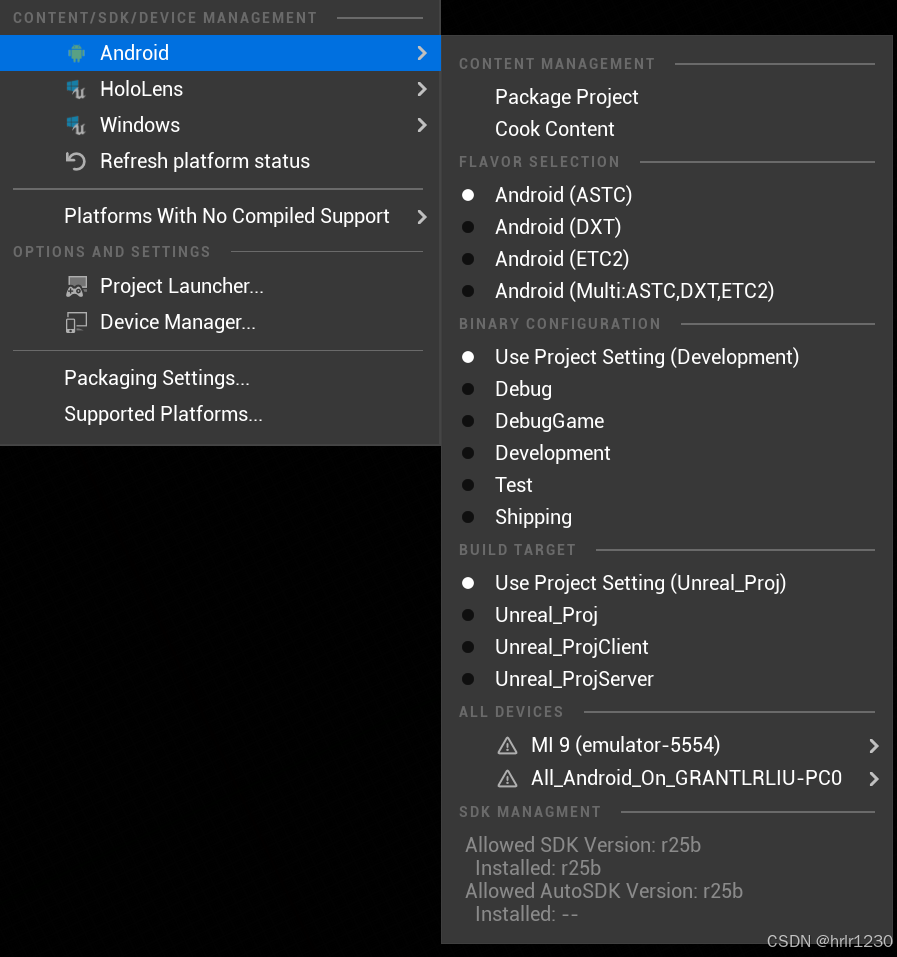Open Platforms With No Compiled Support

click(220, 216)
